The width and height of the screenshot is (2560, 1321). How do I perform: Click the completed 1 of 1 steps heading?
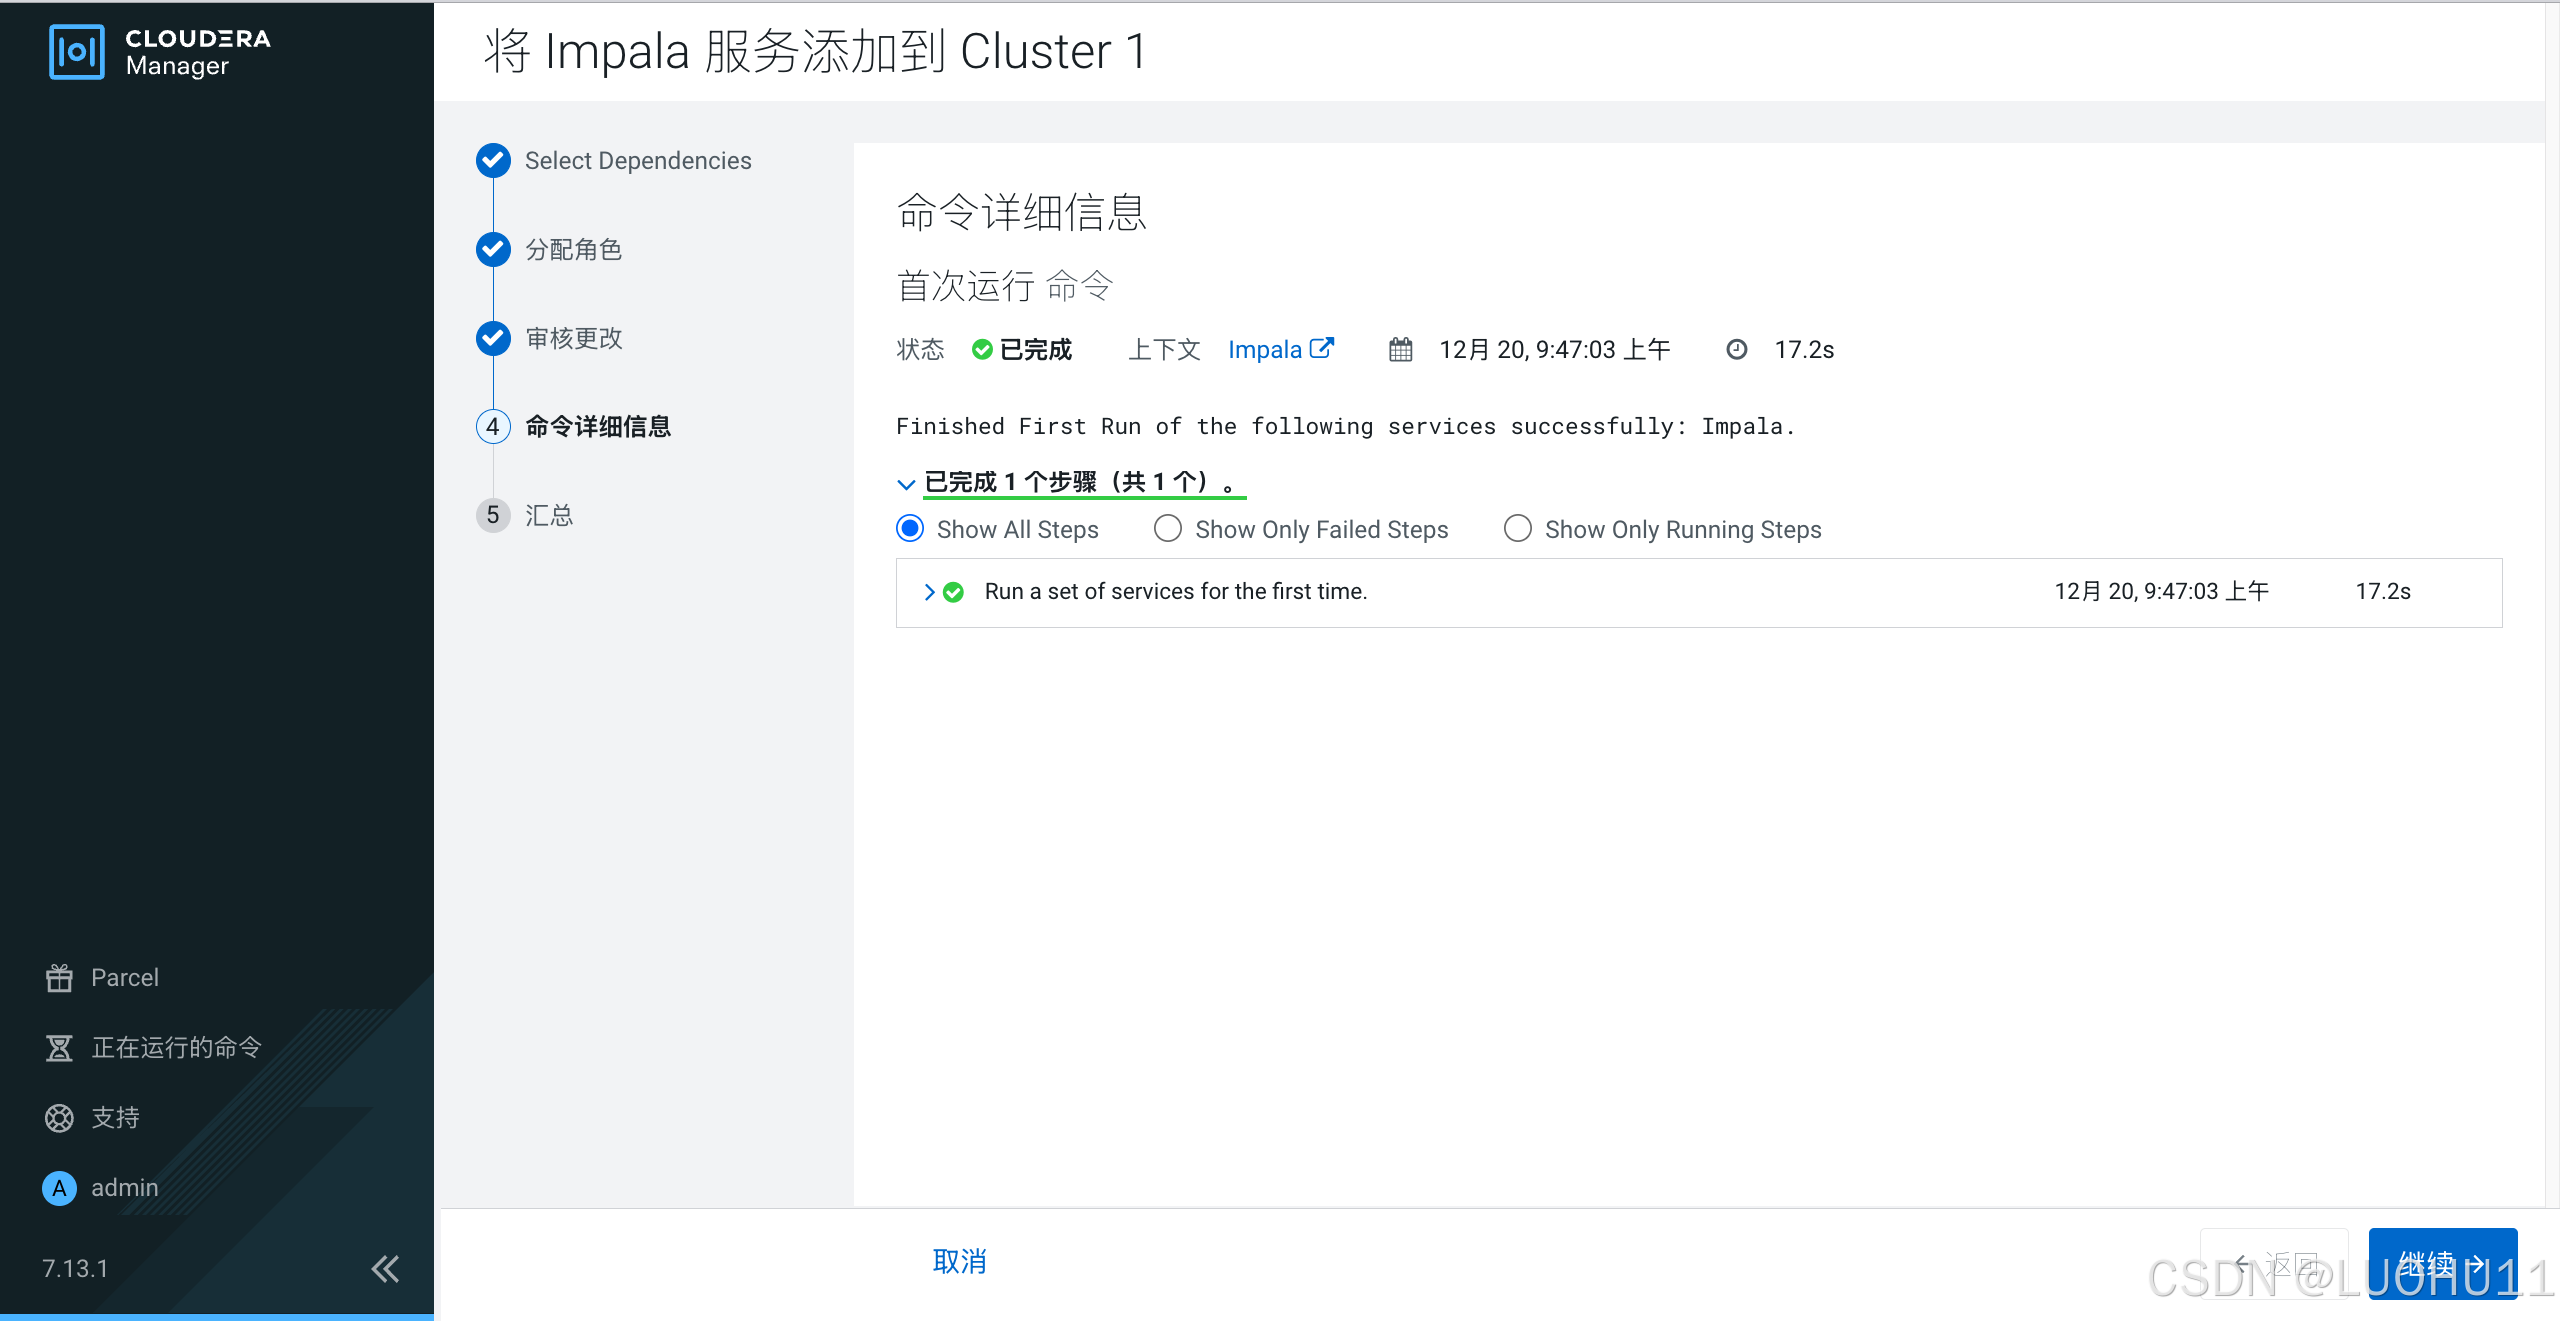pyautogui.click(x=1080, y=482)
